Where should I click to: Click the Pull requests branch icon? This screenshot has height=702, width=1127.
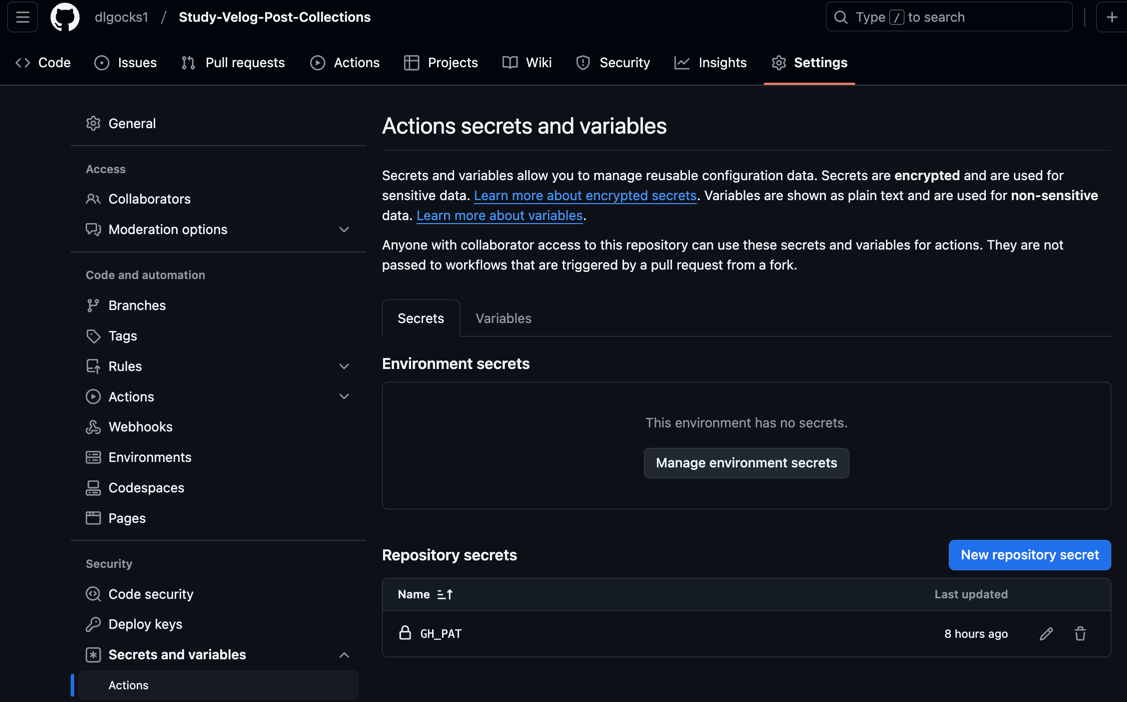[x=188, y=63]
